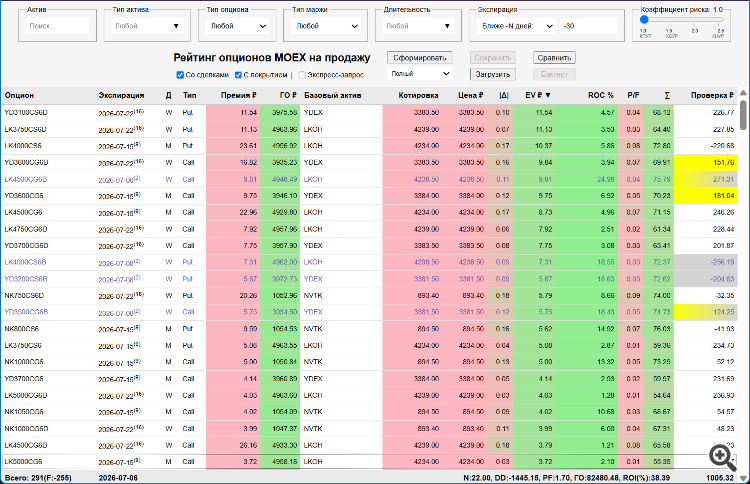Click the magnifier zoom icon

[x=722, y=457]
